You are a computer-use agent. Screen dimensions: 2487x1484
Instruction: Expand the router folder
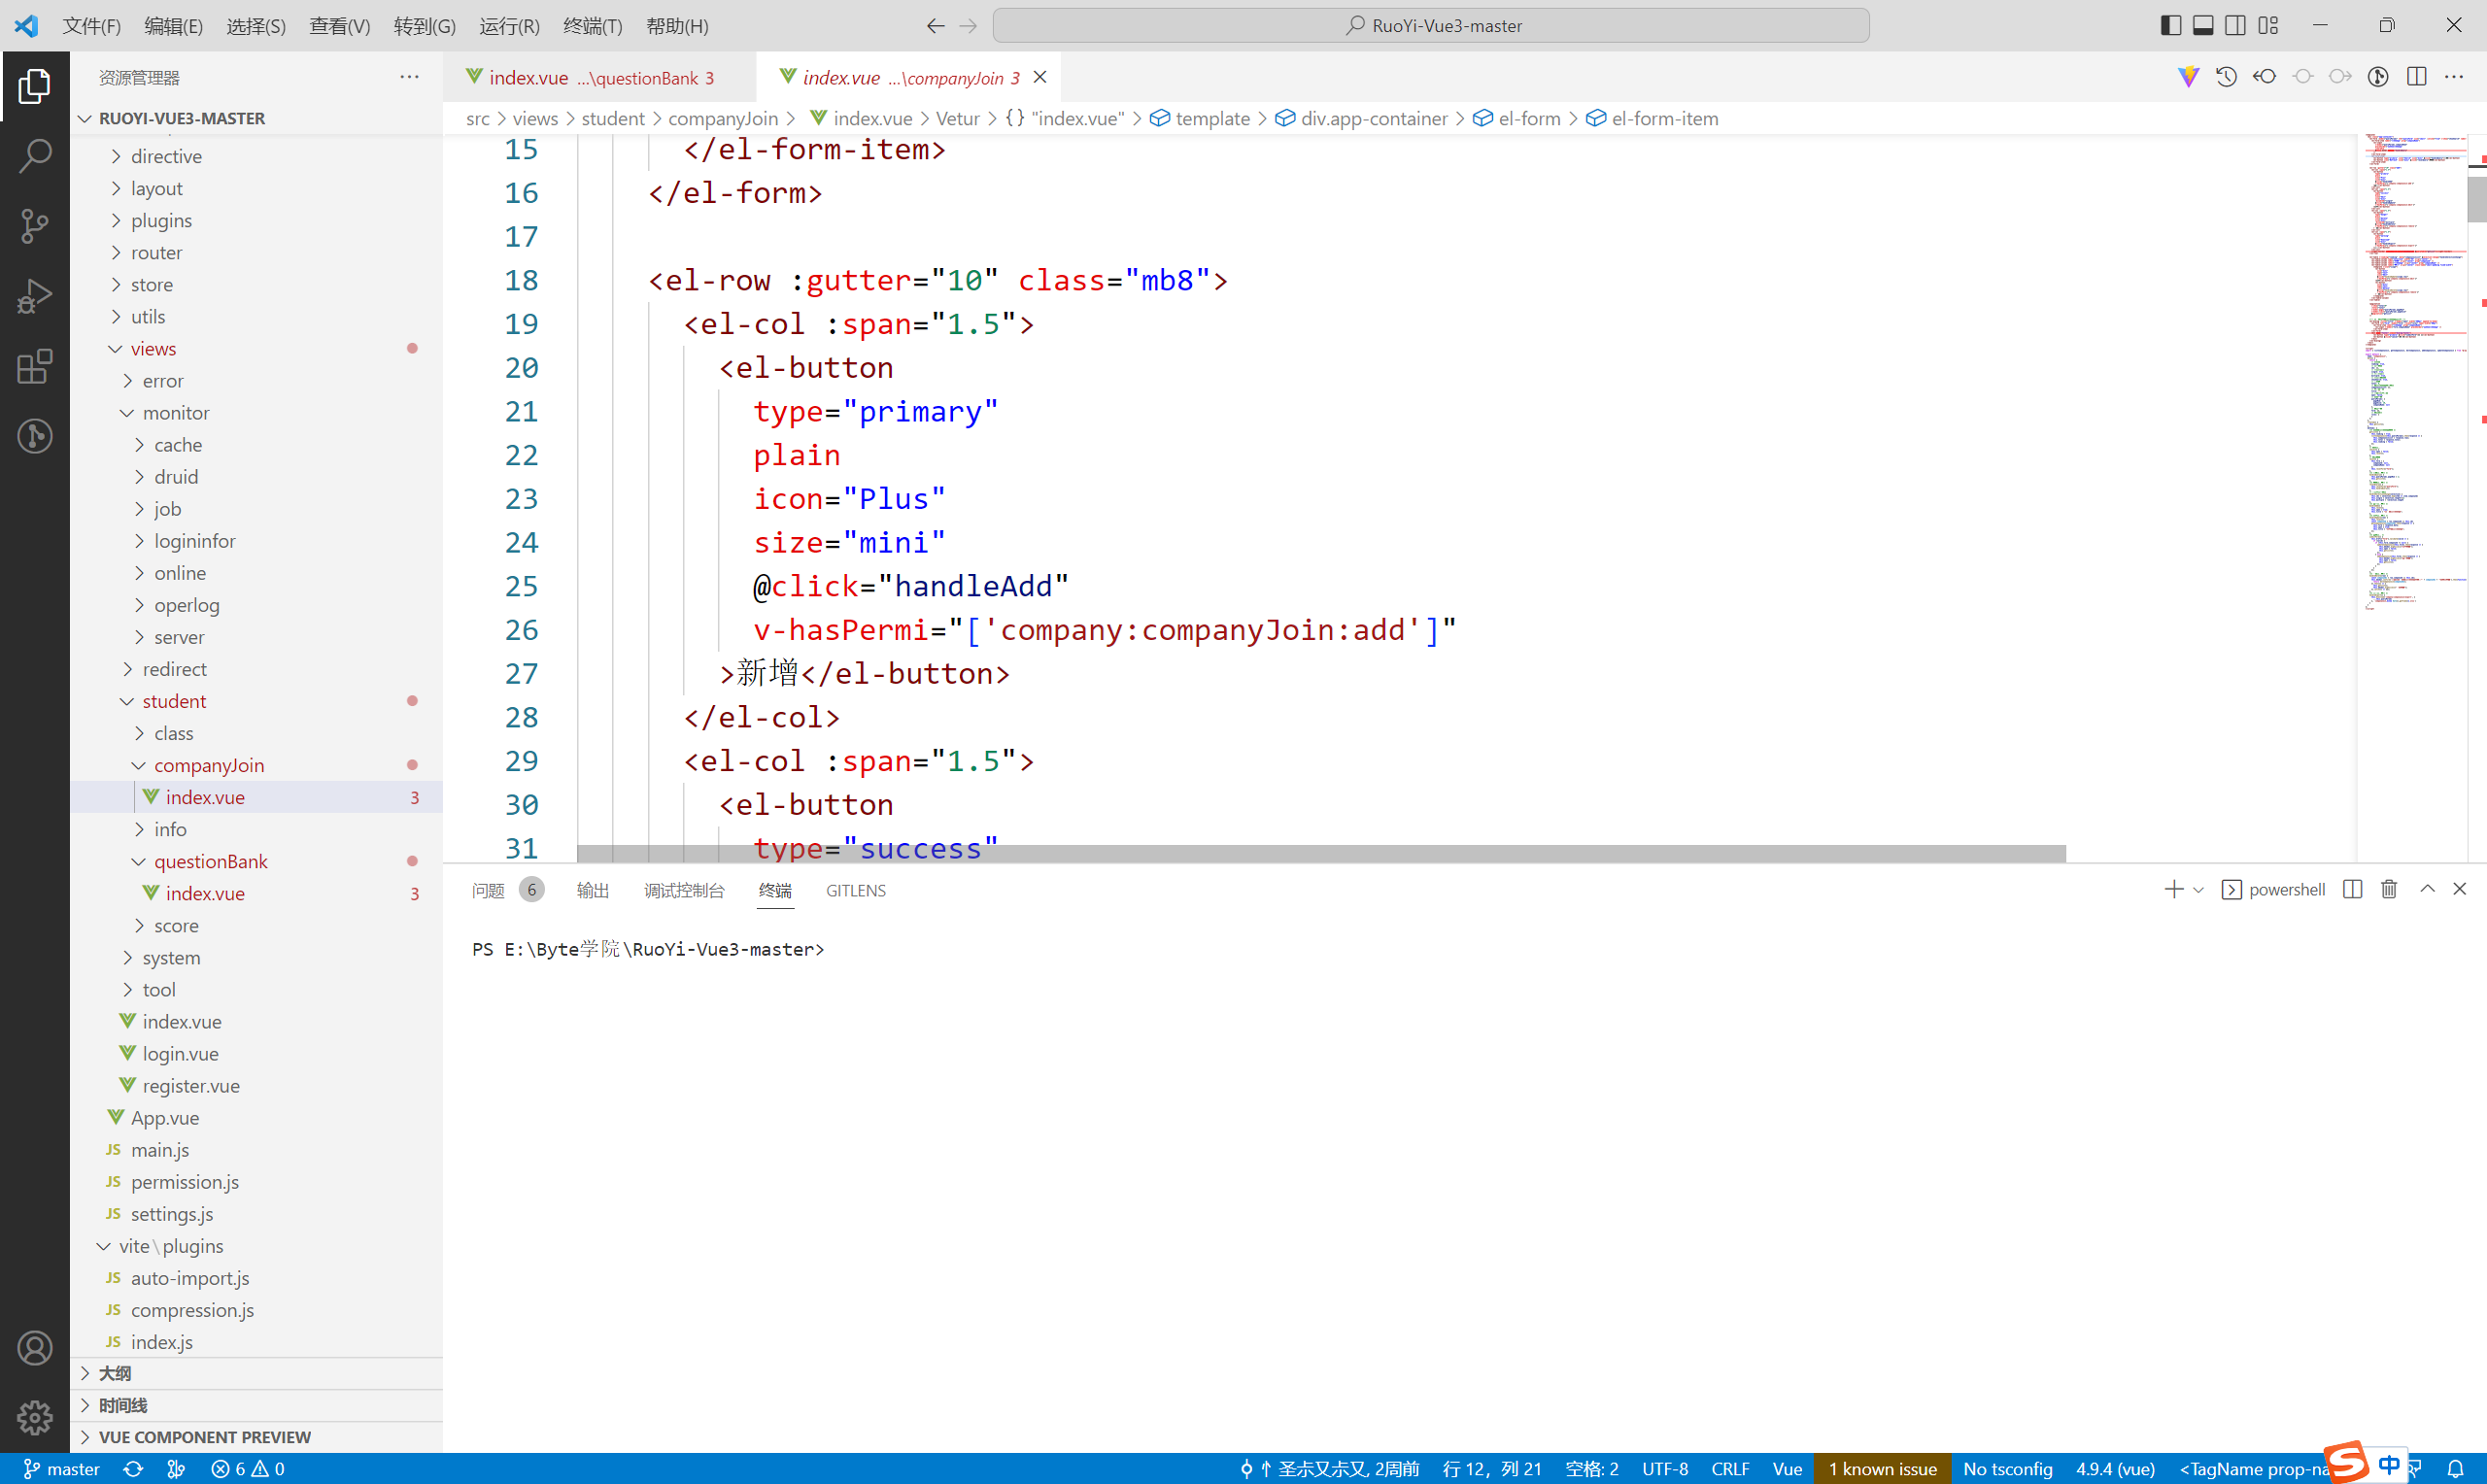[x=256, y=252]
